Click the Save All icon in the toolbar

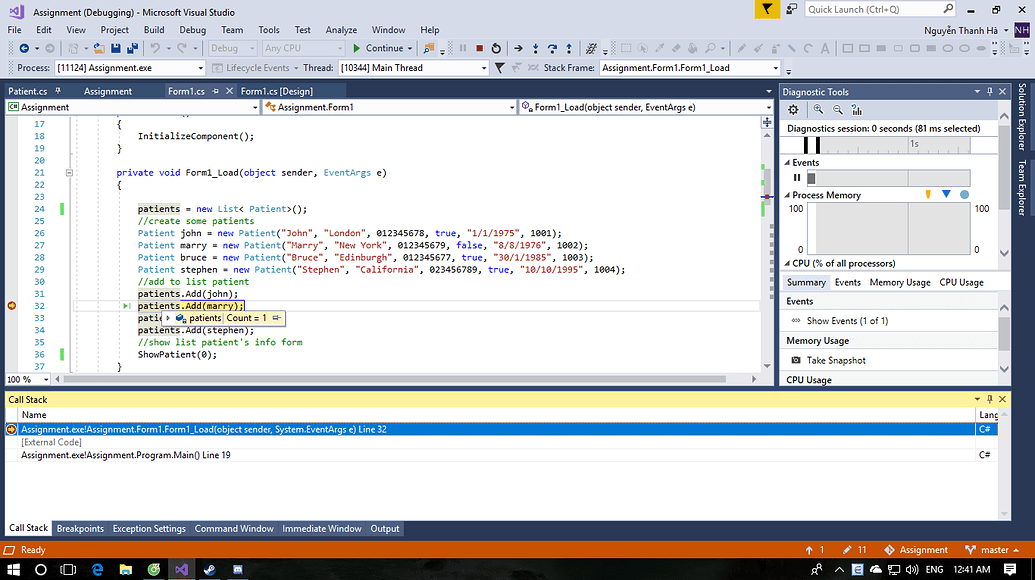tap(133, 48)
